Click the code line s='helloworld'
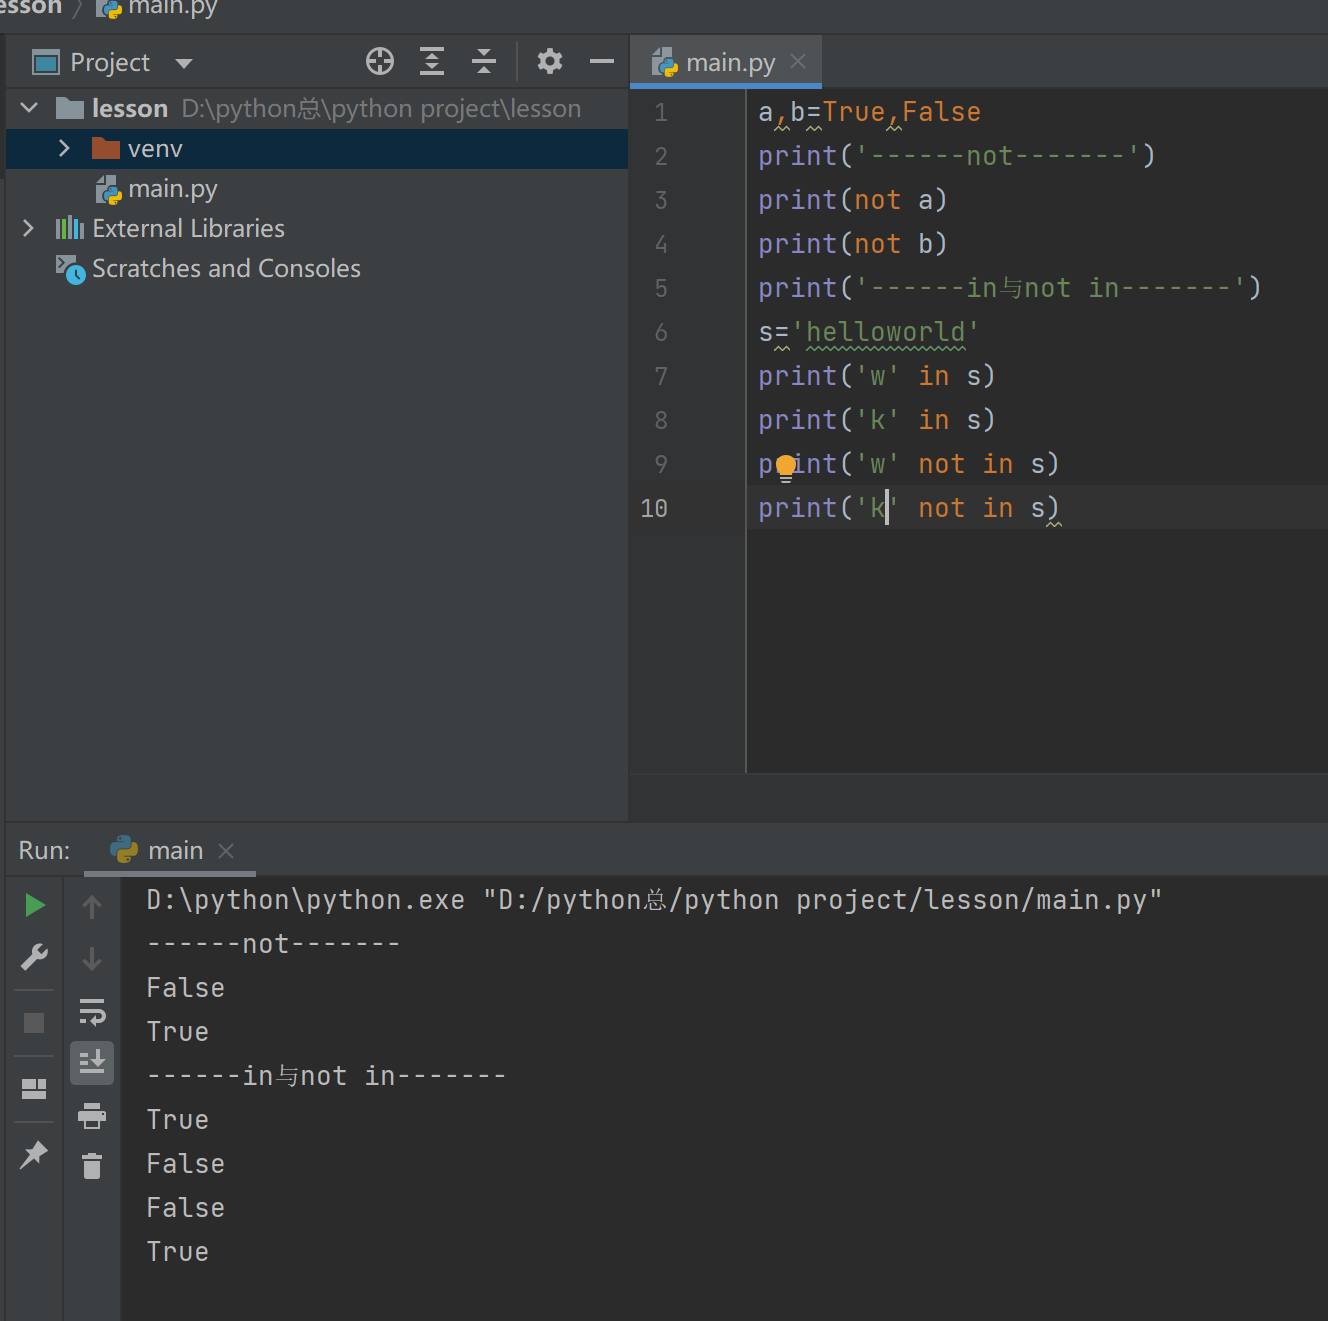Viewport: 1328px width, 1321px height. [869, 333]
